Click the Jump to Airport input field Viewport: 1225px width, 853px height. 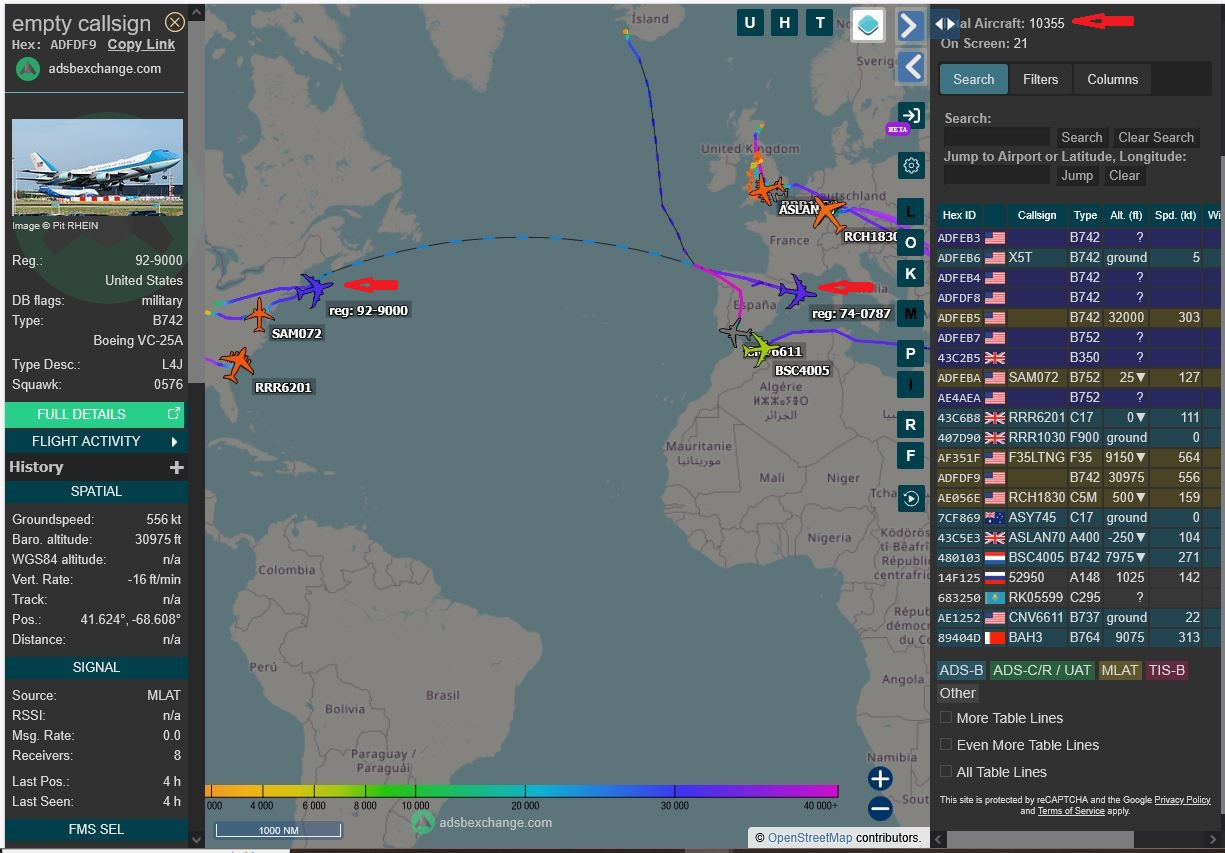[x=996, y=175]
